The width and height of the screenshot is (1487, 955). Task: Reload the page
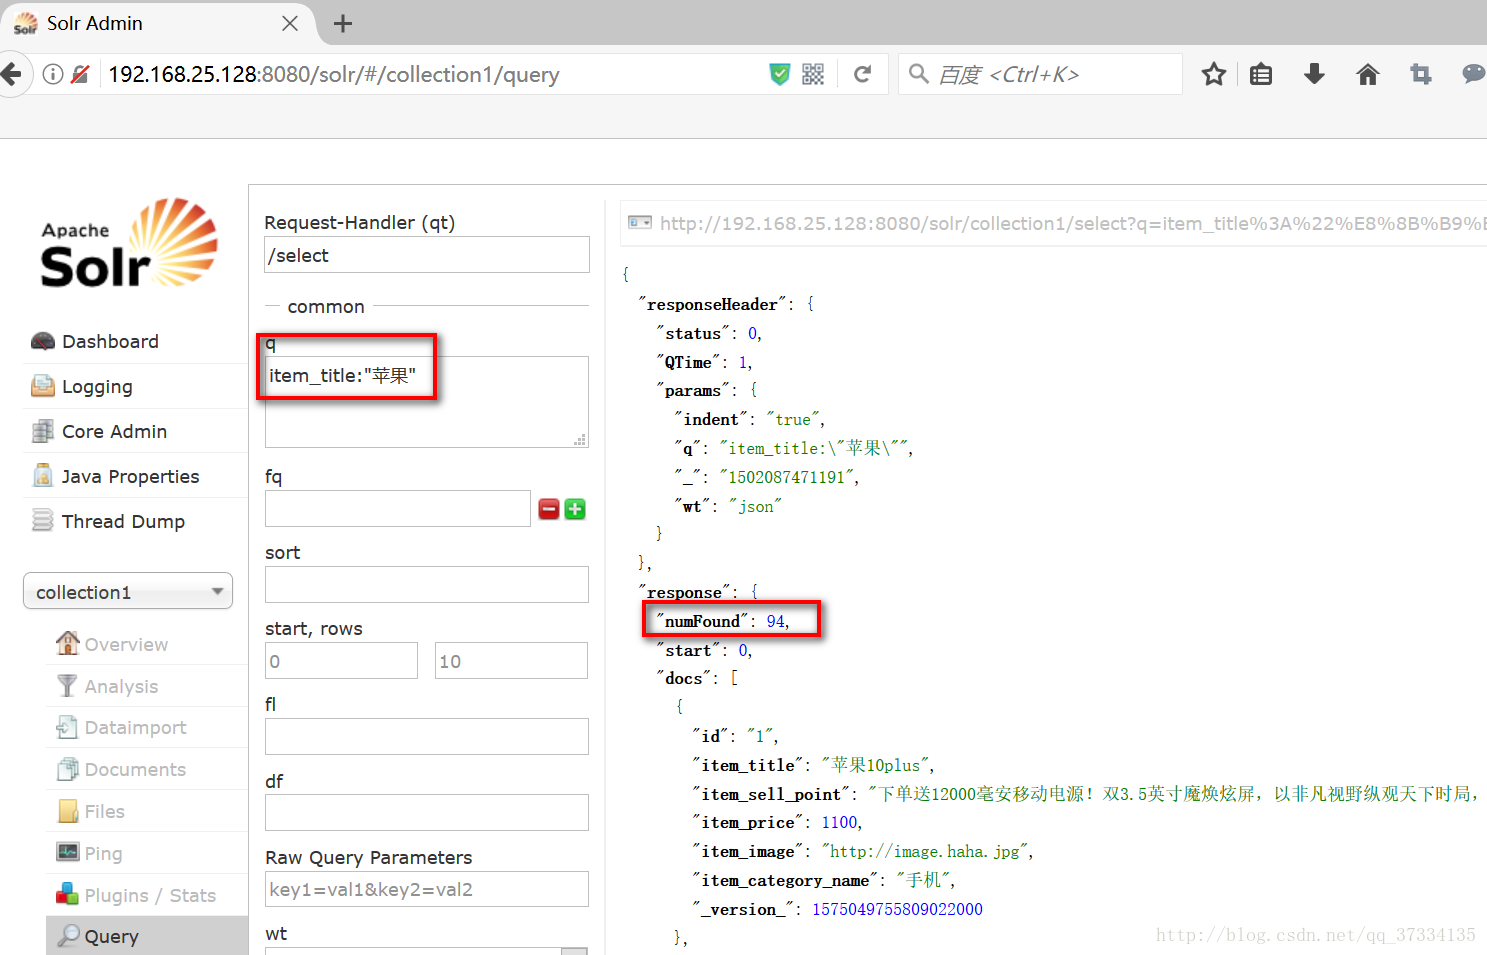862,74
